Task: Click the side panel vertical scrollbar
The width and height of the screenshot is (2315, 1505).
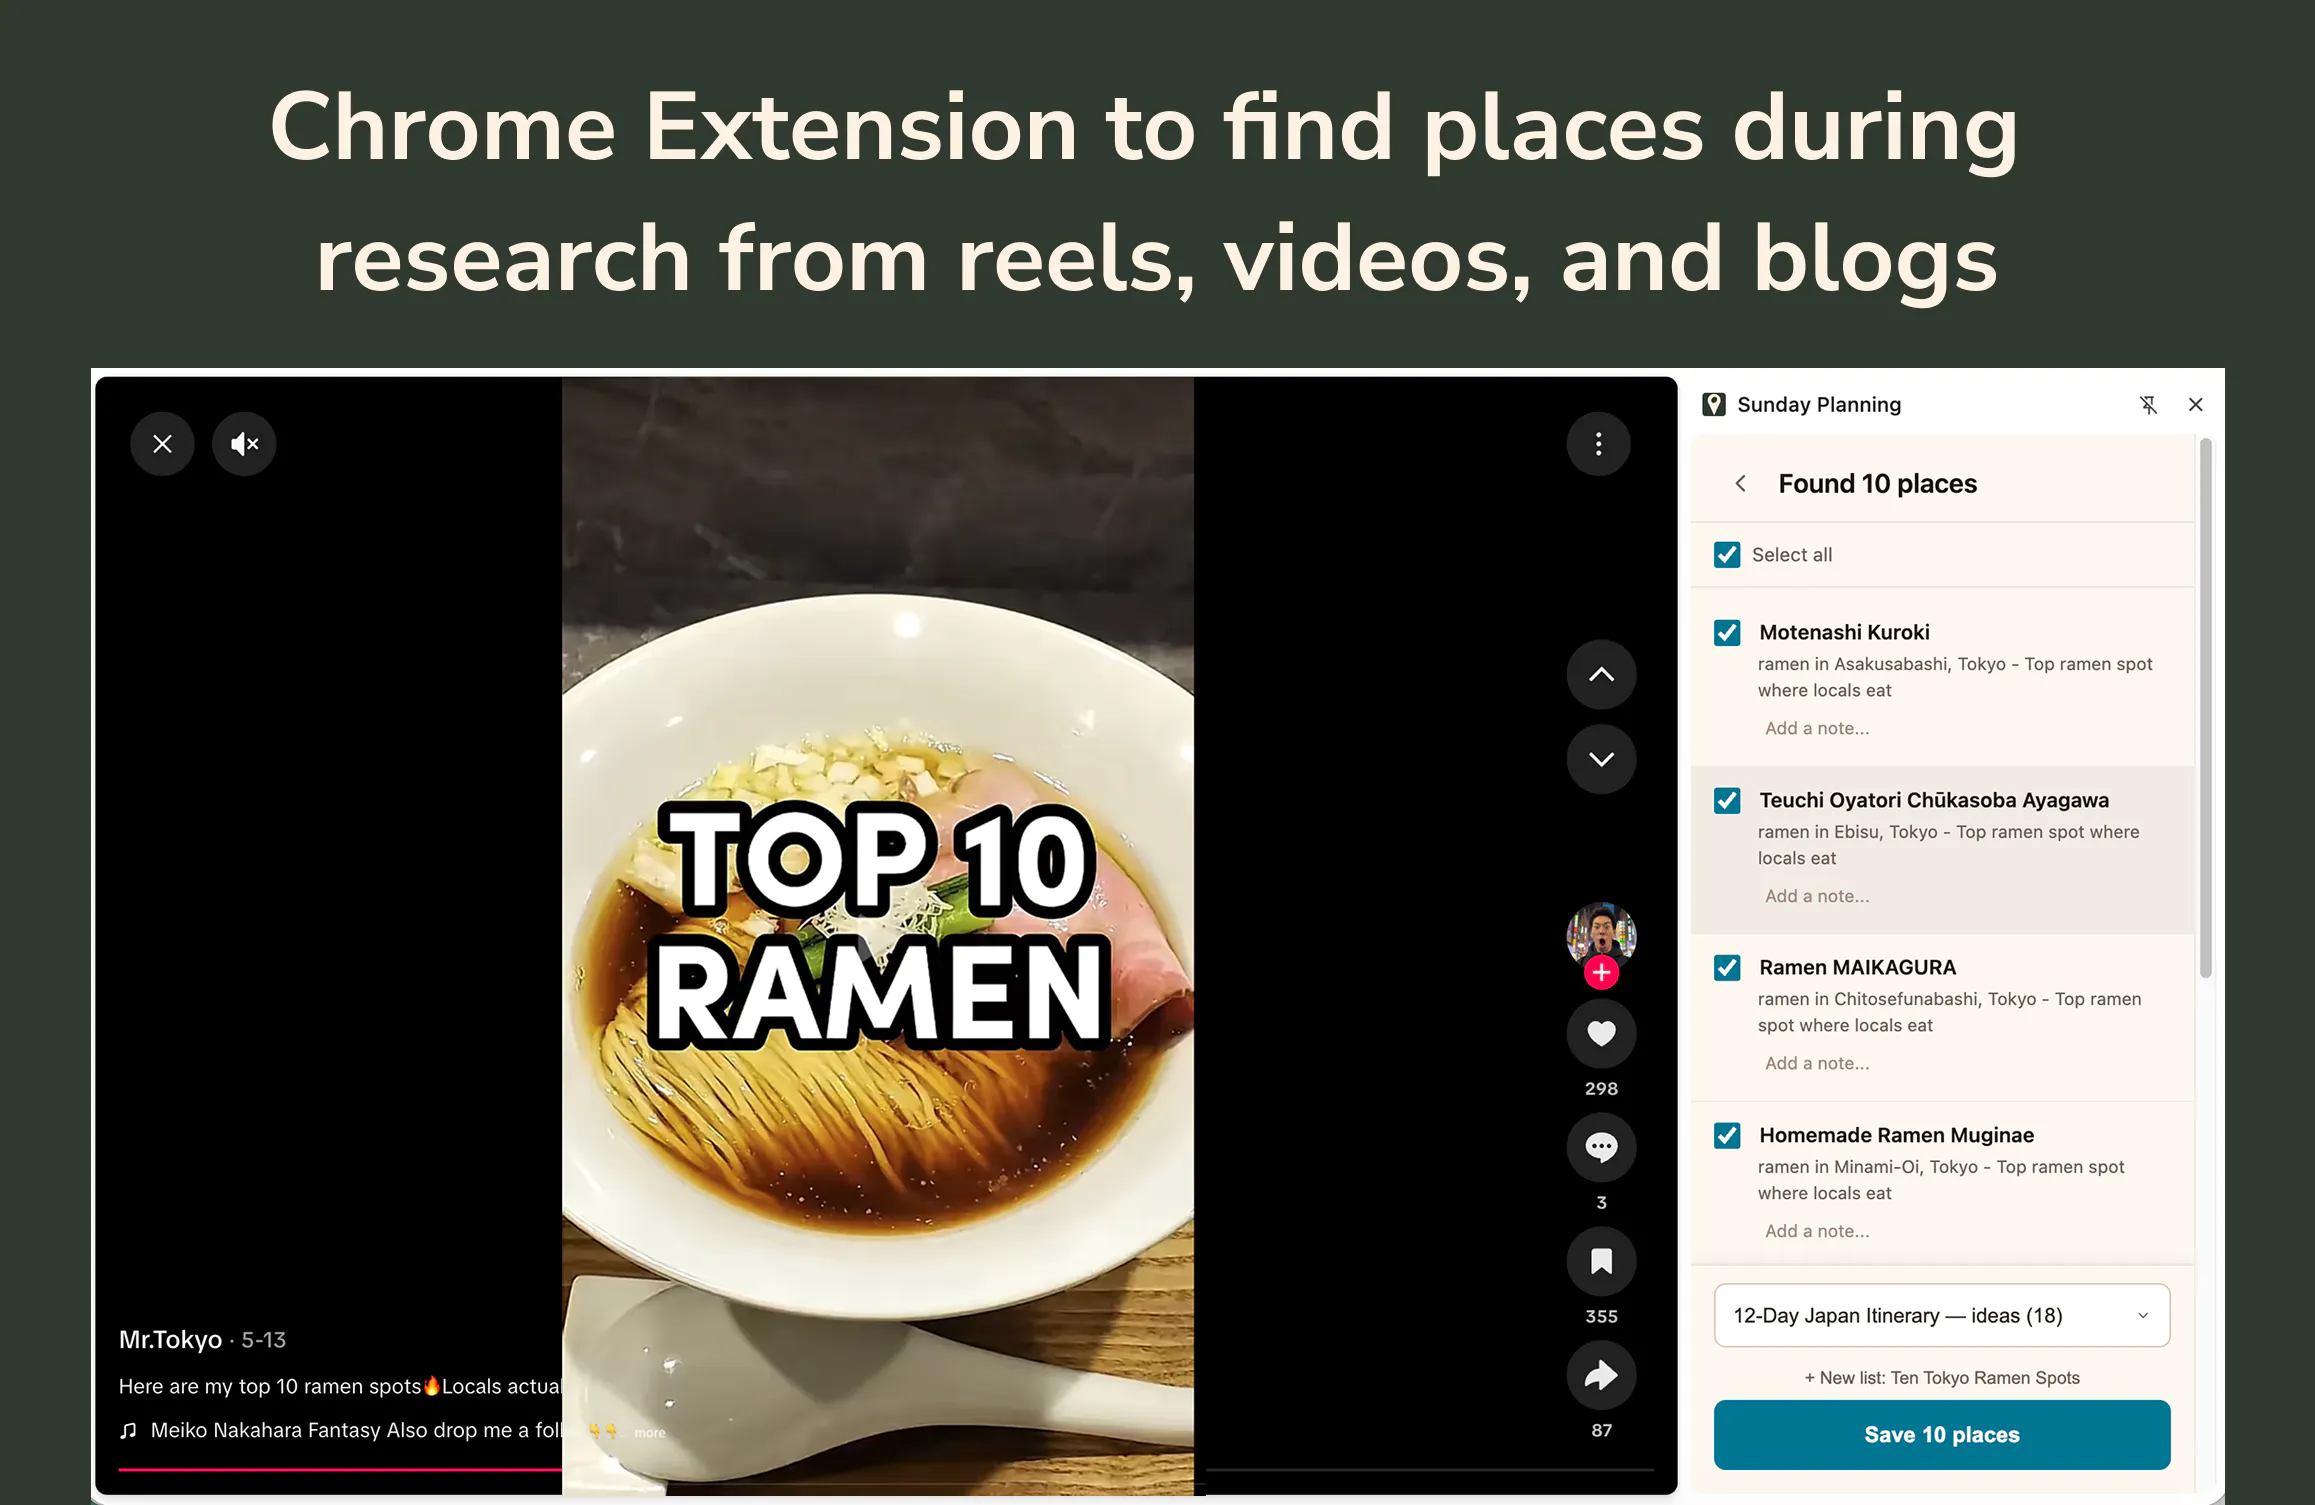Action: [x=2205, y=708]
